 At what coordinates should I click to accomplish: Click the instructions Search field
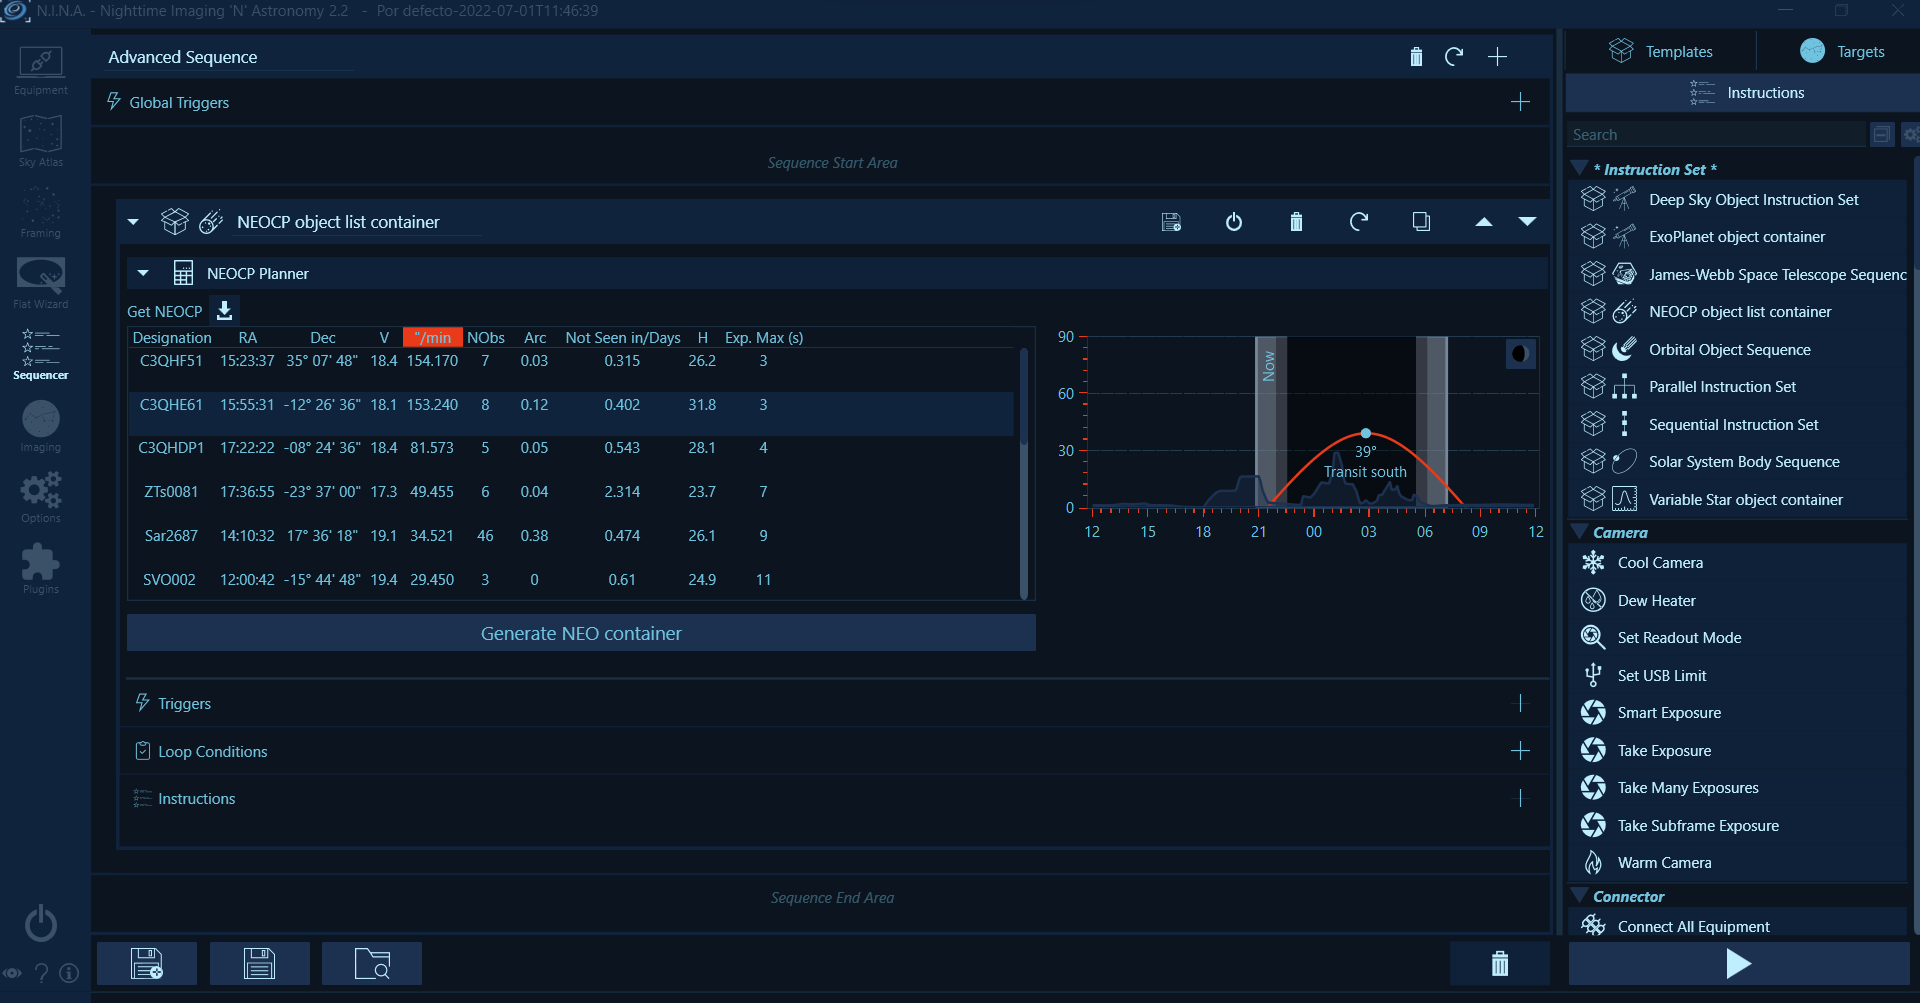point(1715,135)
